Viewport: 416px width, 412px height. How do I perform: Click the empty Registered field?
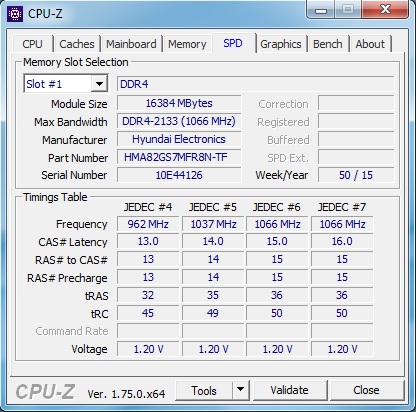(356, 121)
